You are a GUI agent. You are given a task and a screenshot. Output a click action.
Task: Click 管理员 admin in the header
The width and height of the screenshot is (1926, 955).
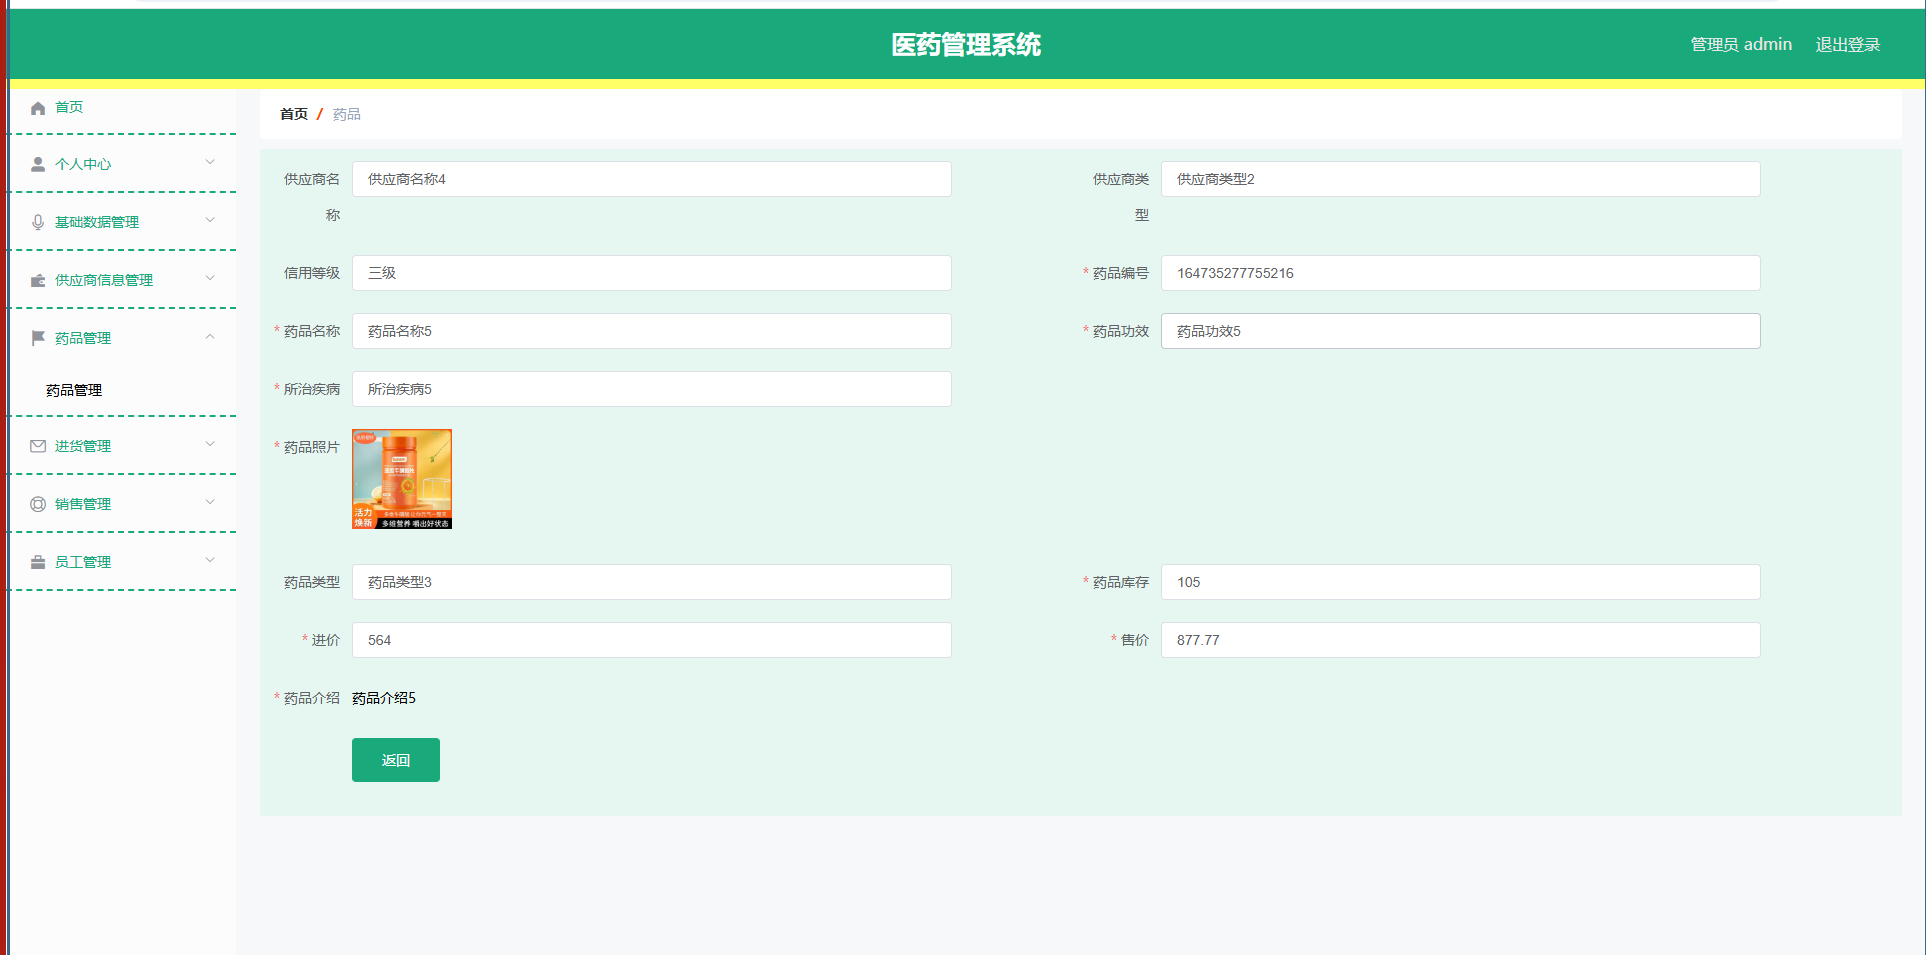1740,44
